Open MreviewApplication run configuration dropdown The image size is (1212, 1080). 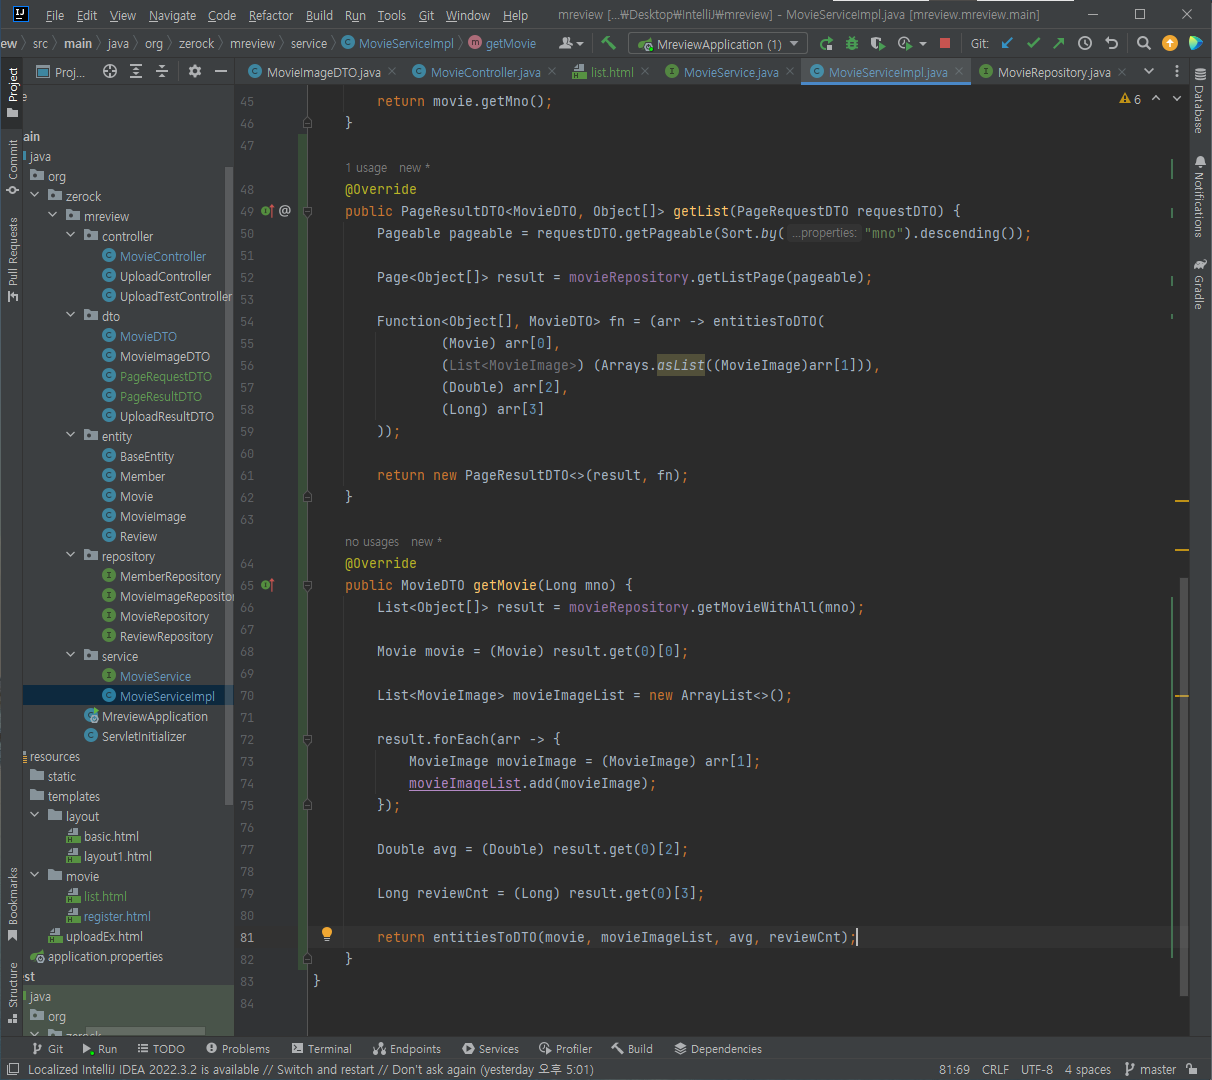point(717,43)
